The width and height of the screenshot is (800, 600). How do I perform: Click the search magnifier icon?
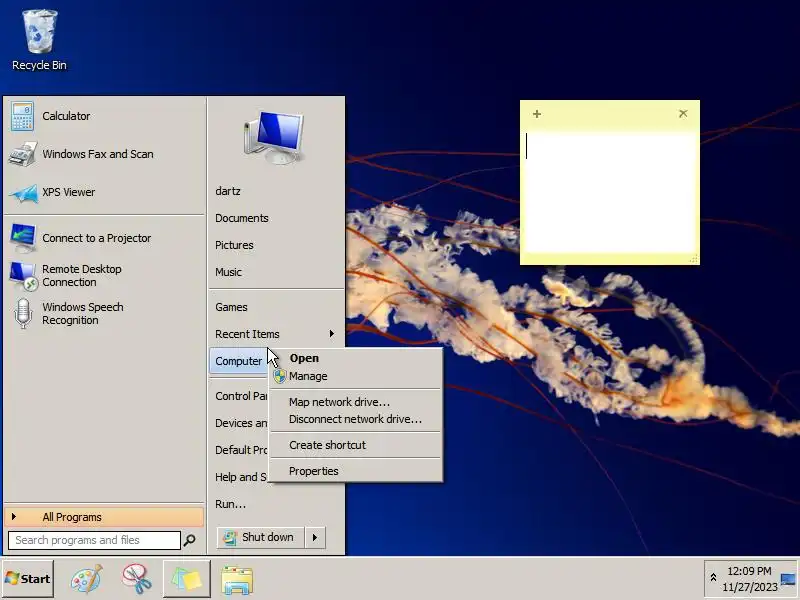(189, 540)
